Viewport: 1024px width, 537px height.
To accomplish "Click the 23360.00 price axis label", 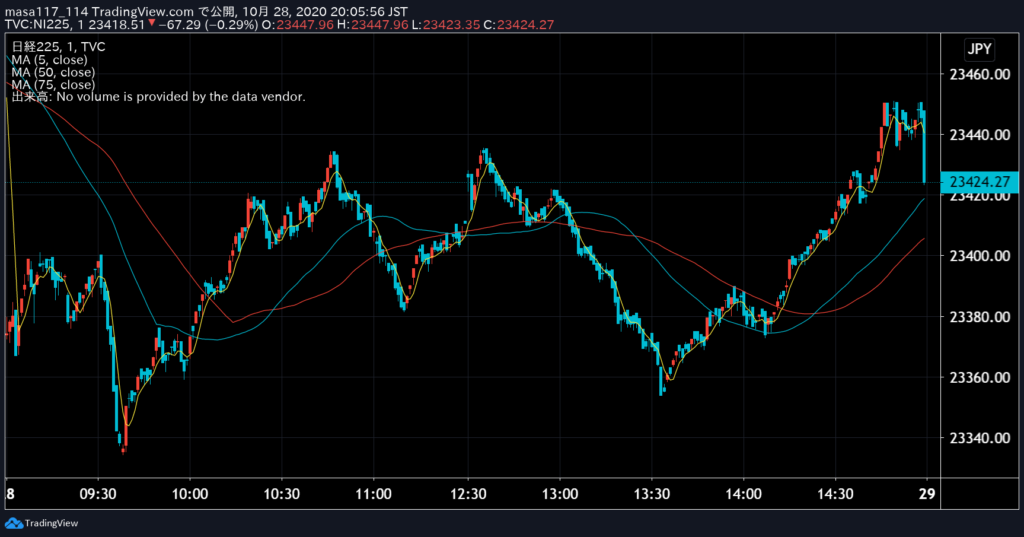I will [x=980, y=378].
